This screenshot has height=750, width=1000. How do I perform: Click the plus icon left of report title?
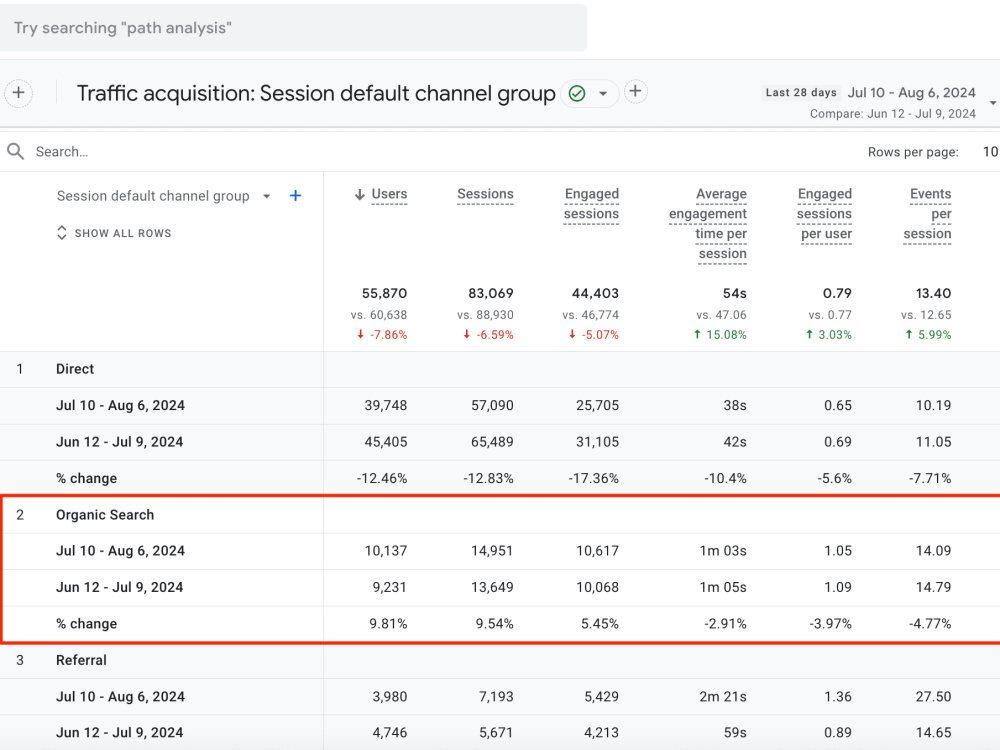(x=18, y=93)
